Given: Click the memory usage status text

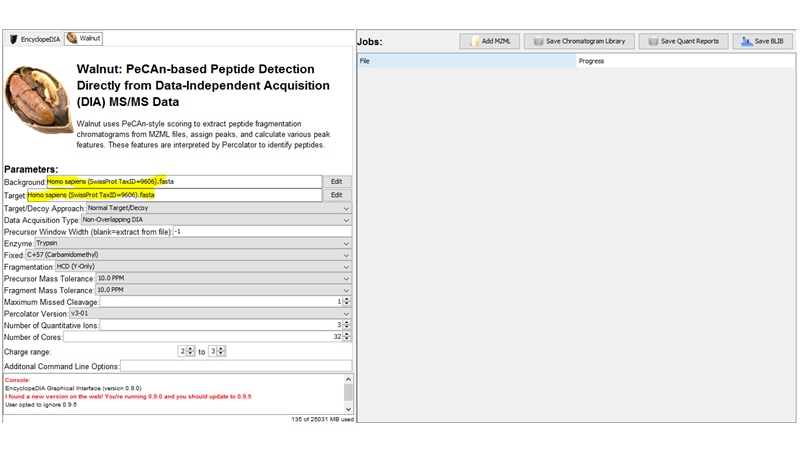Looking at the screenshot, I should click(322, 419).
